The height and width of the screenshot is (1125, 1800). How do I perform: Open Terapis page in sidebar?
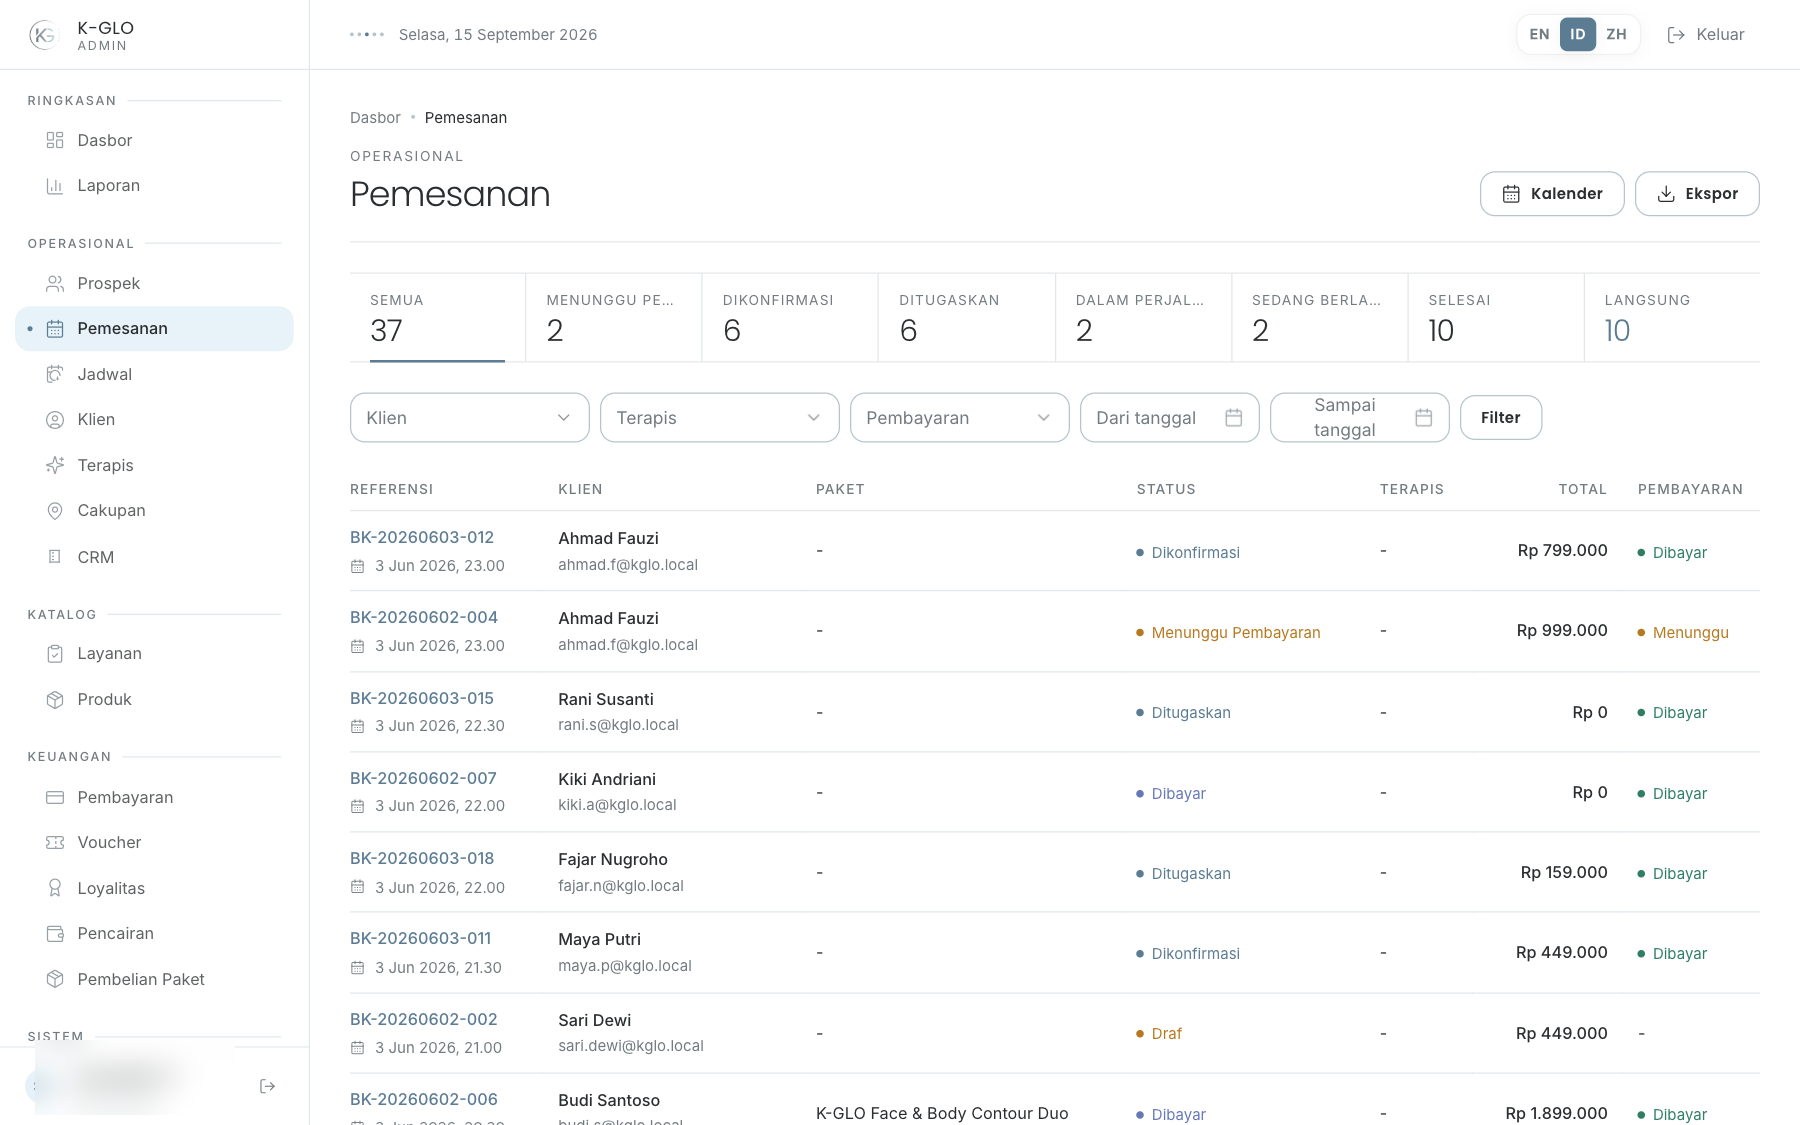click(x=154, y=465)
